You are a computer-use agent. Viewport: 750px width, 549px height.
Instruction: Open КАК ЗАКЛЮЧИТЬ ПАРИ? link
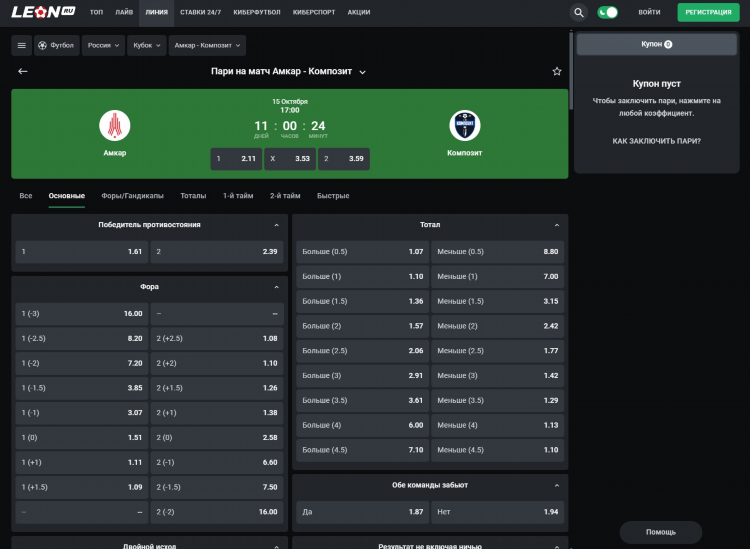(656, 141)
